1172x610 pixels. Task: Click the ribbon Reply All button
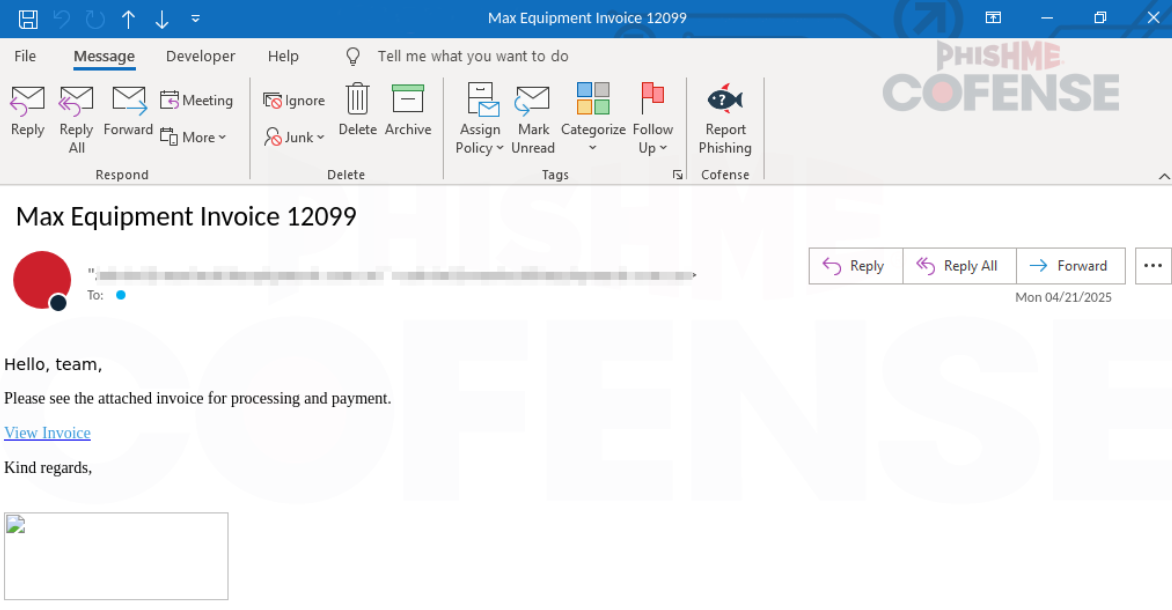[x=76, y=120]
